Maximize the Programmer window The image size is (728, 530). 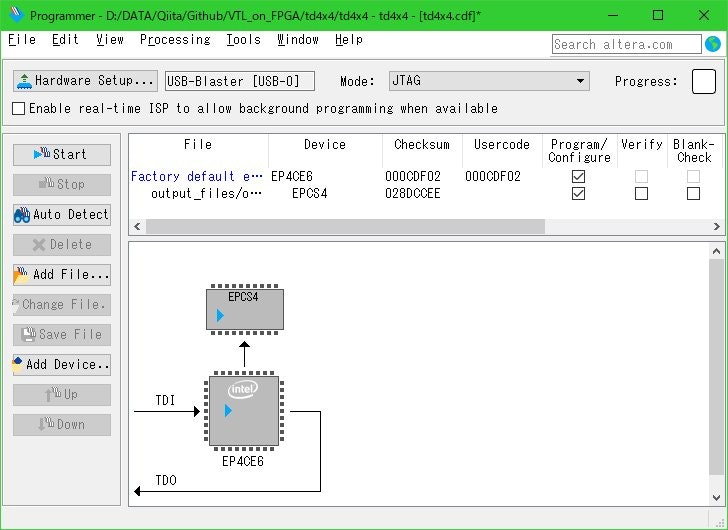(658, 15)
